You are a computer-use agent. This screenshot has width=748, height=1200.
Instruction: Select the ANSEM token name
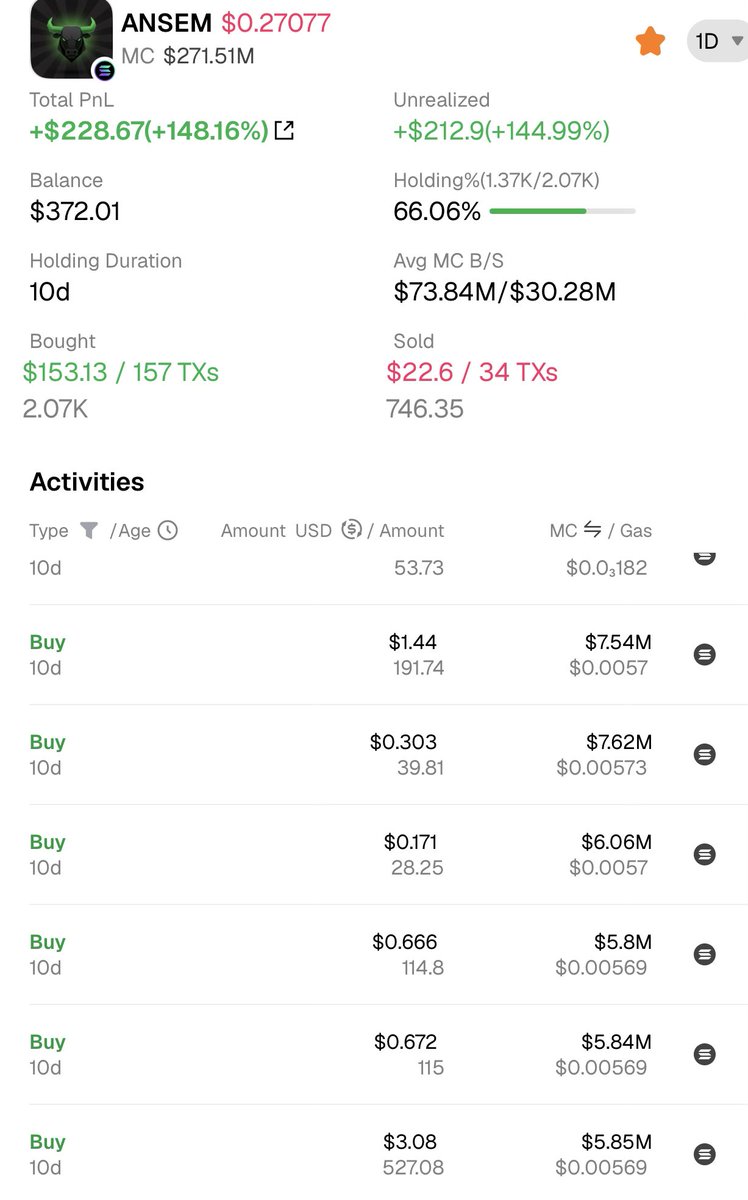click(x=166, y=23)
